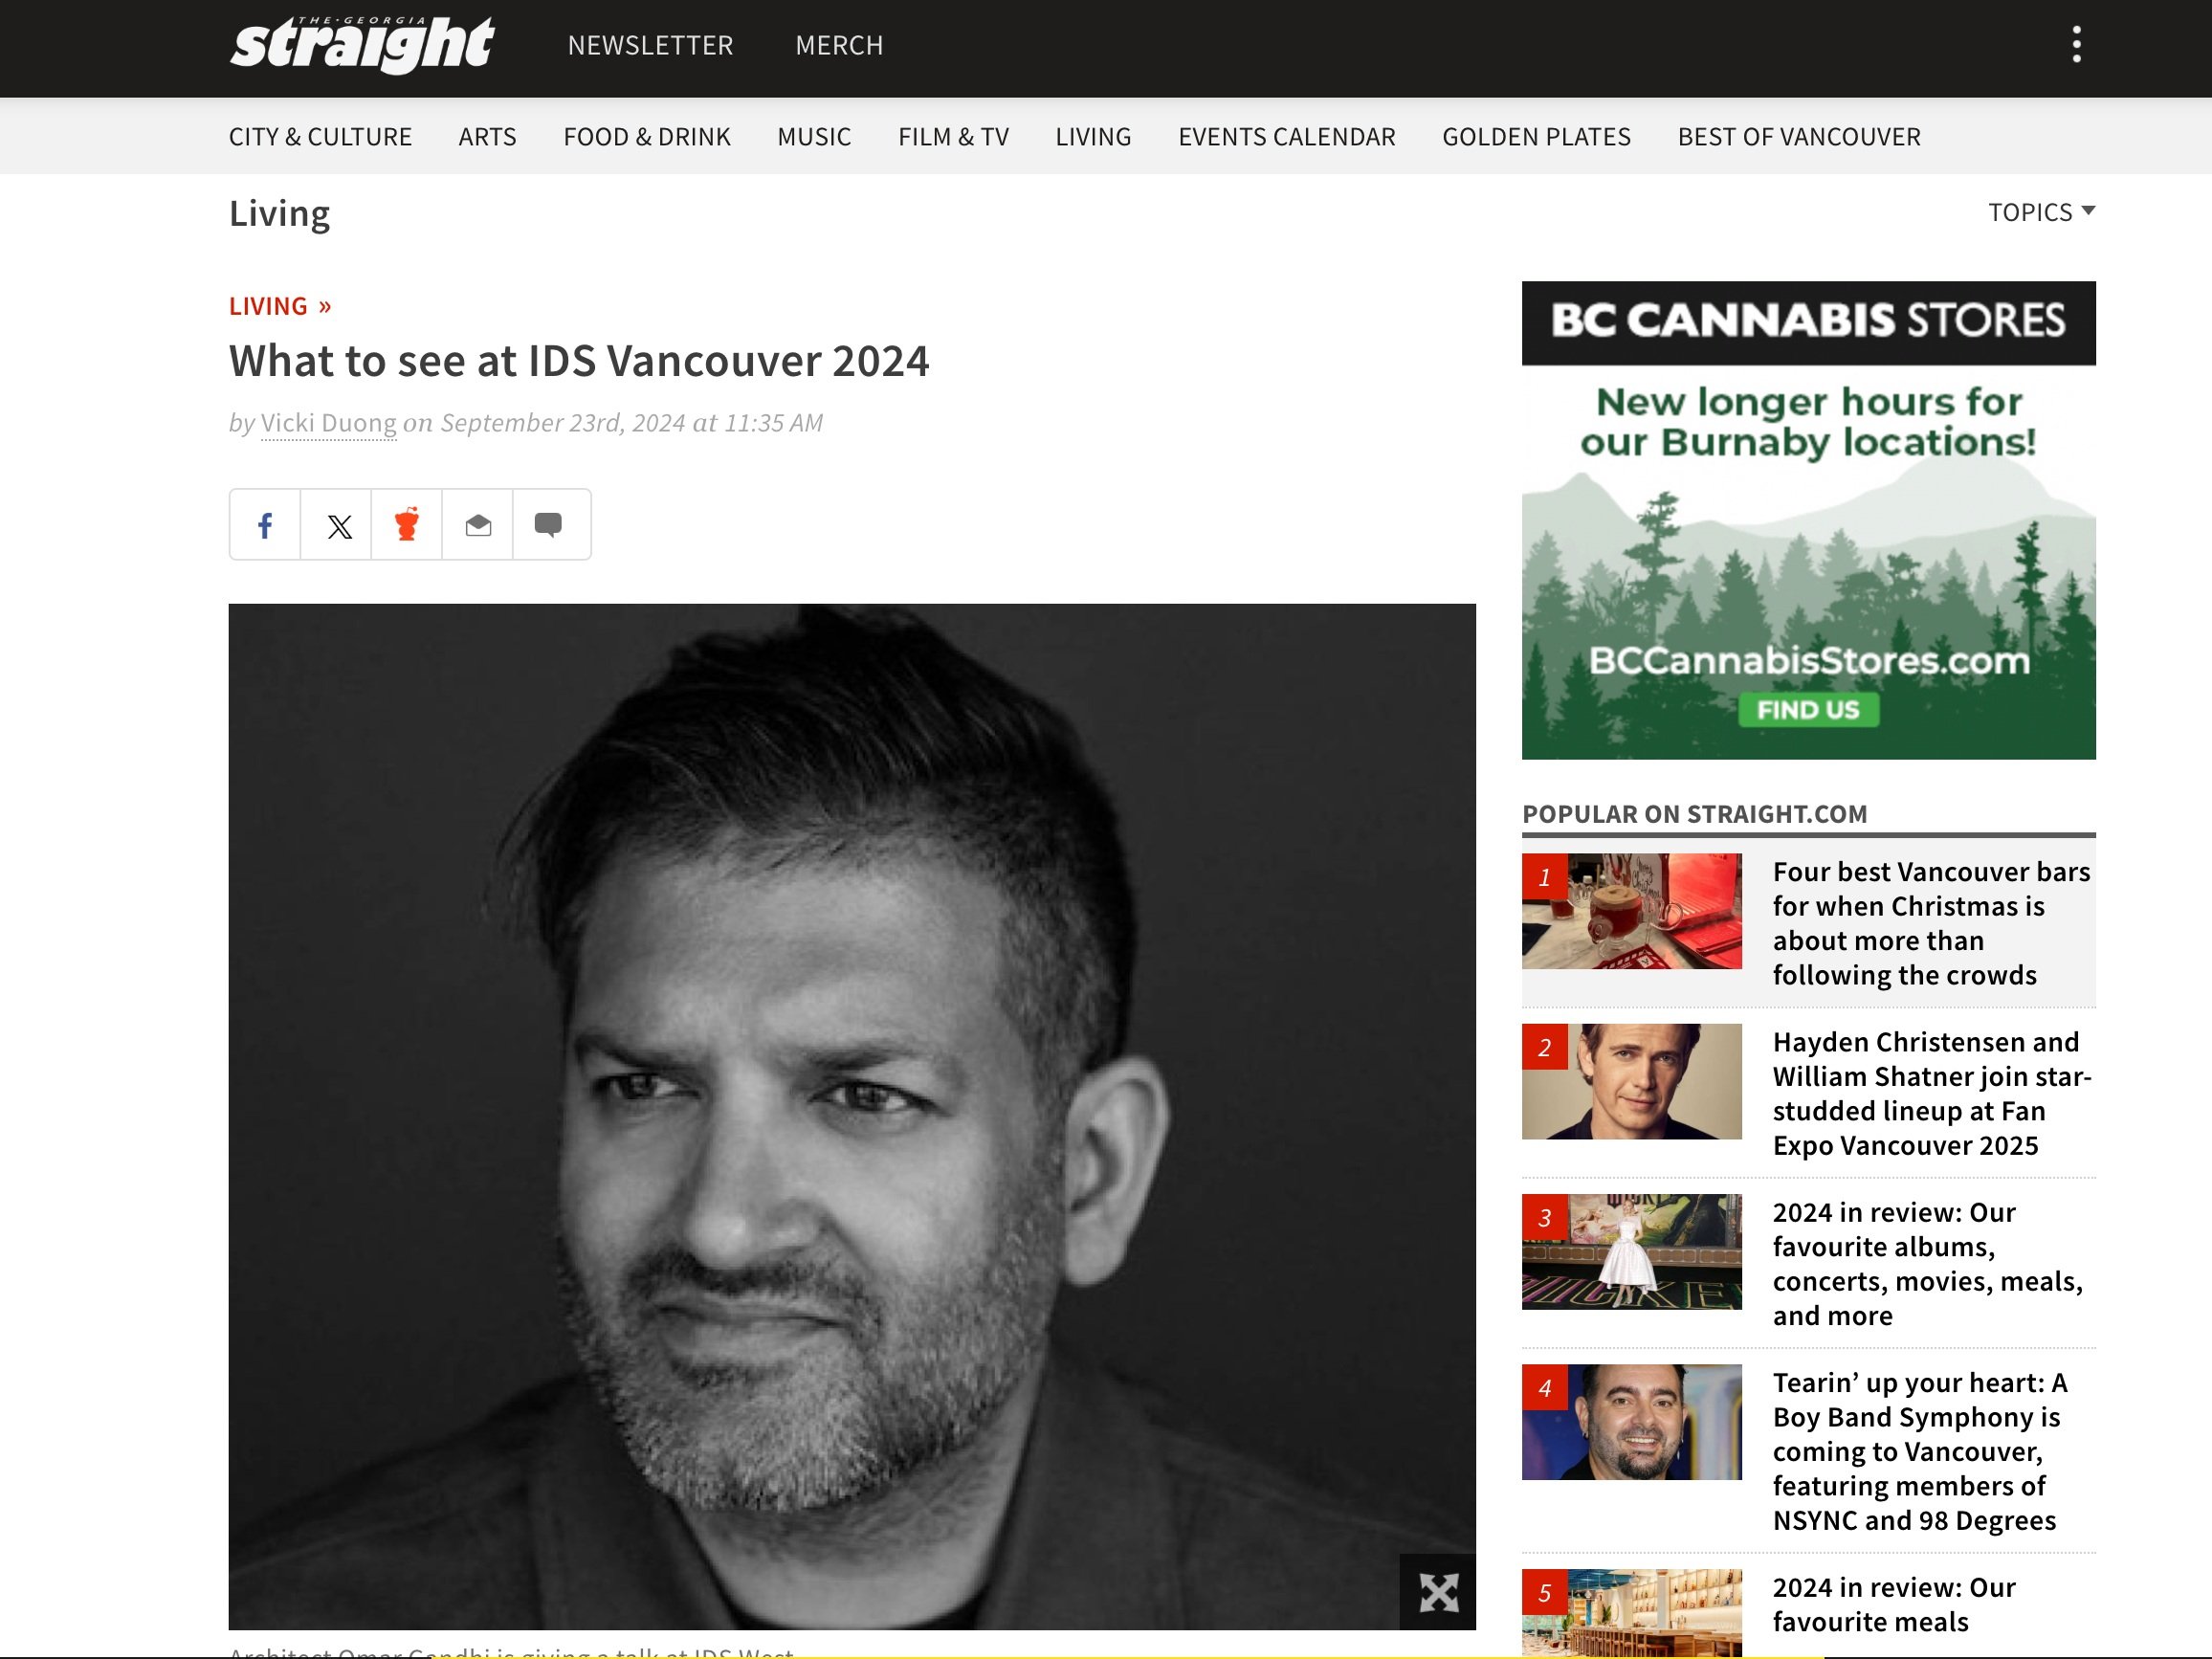Open the three-dot overflow menu

[x=2077, y=45]
